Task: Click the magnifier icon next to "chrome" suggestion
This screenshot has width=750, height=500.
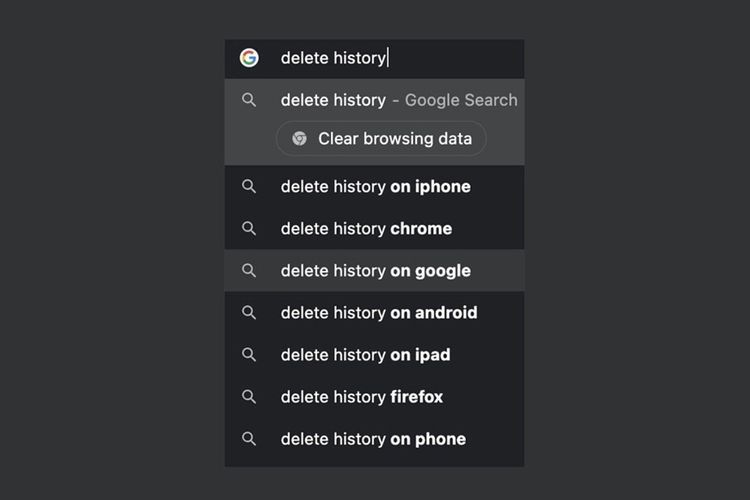Action: (x=249, y=228)
